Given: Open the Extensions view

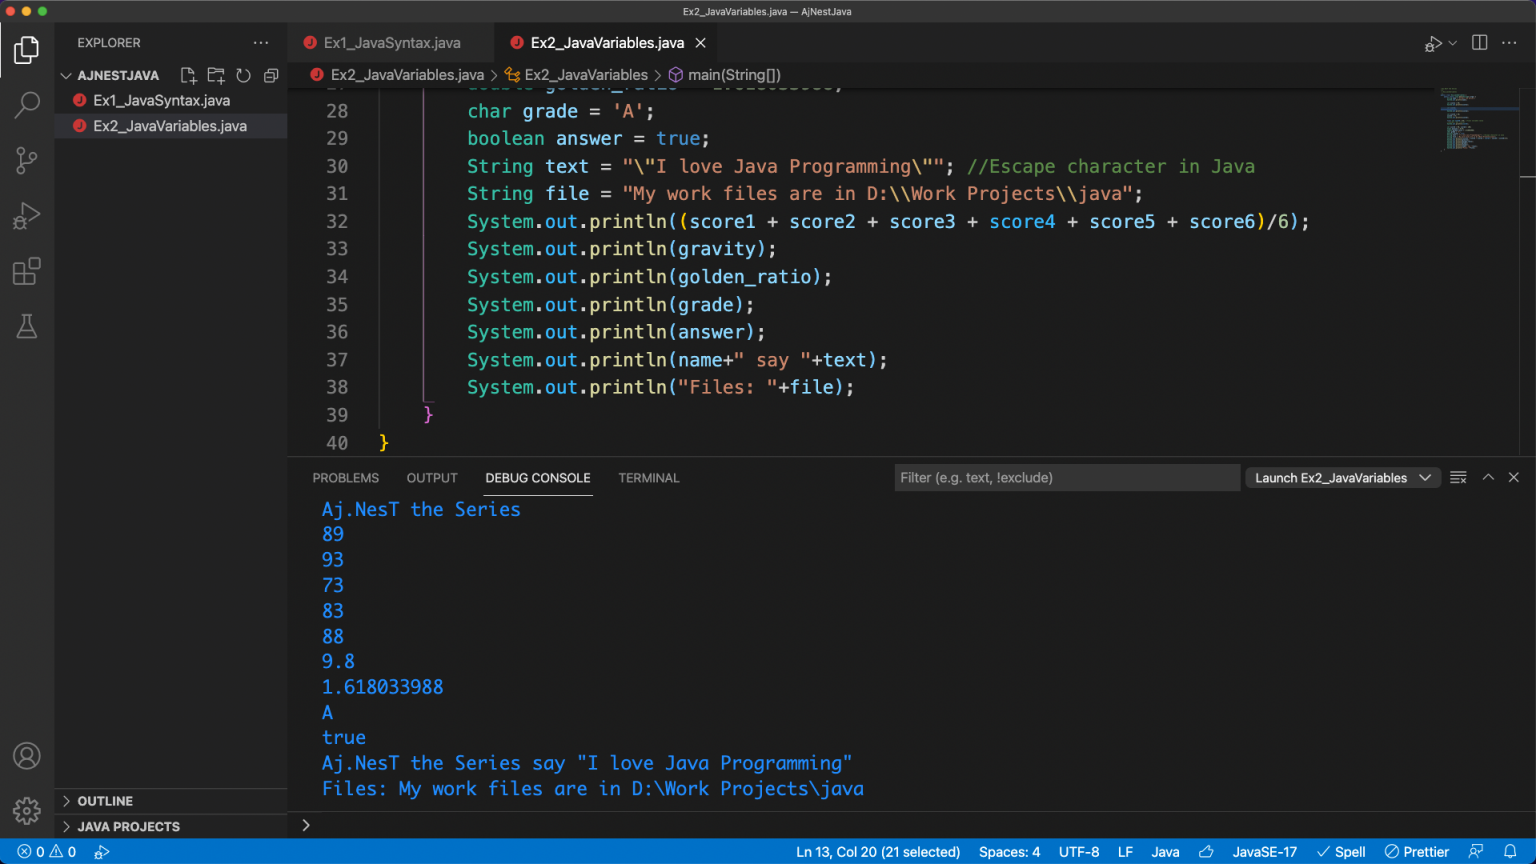Looking at the screenshot, I should [x=27, y=272].
